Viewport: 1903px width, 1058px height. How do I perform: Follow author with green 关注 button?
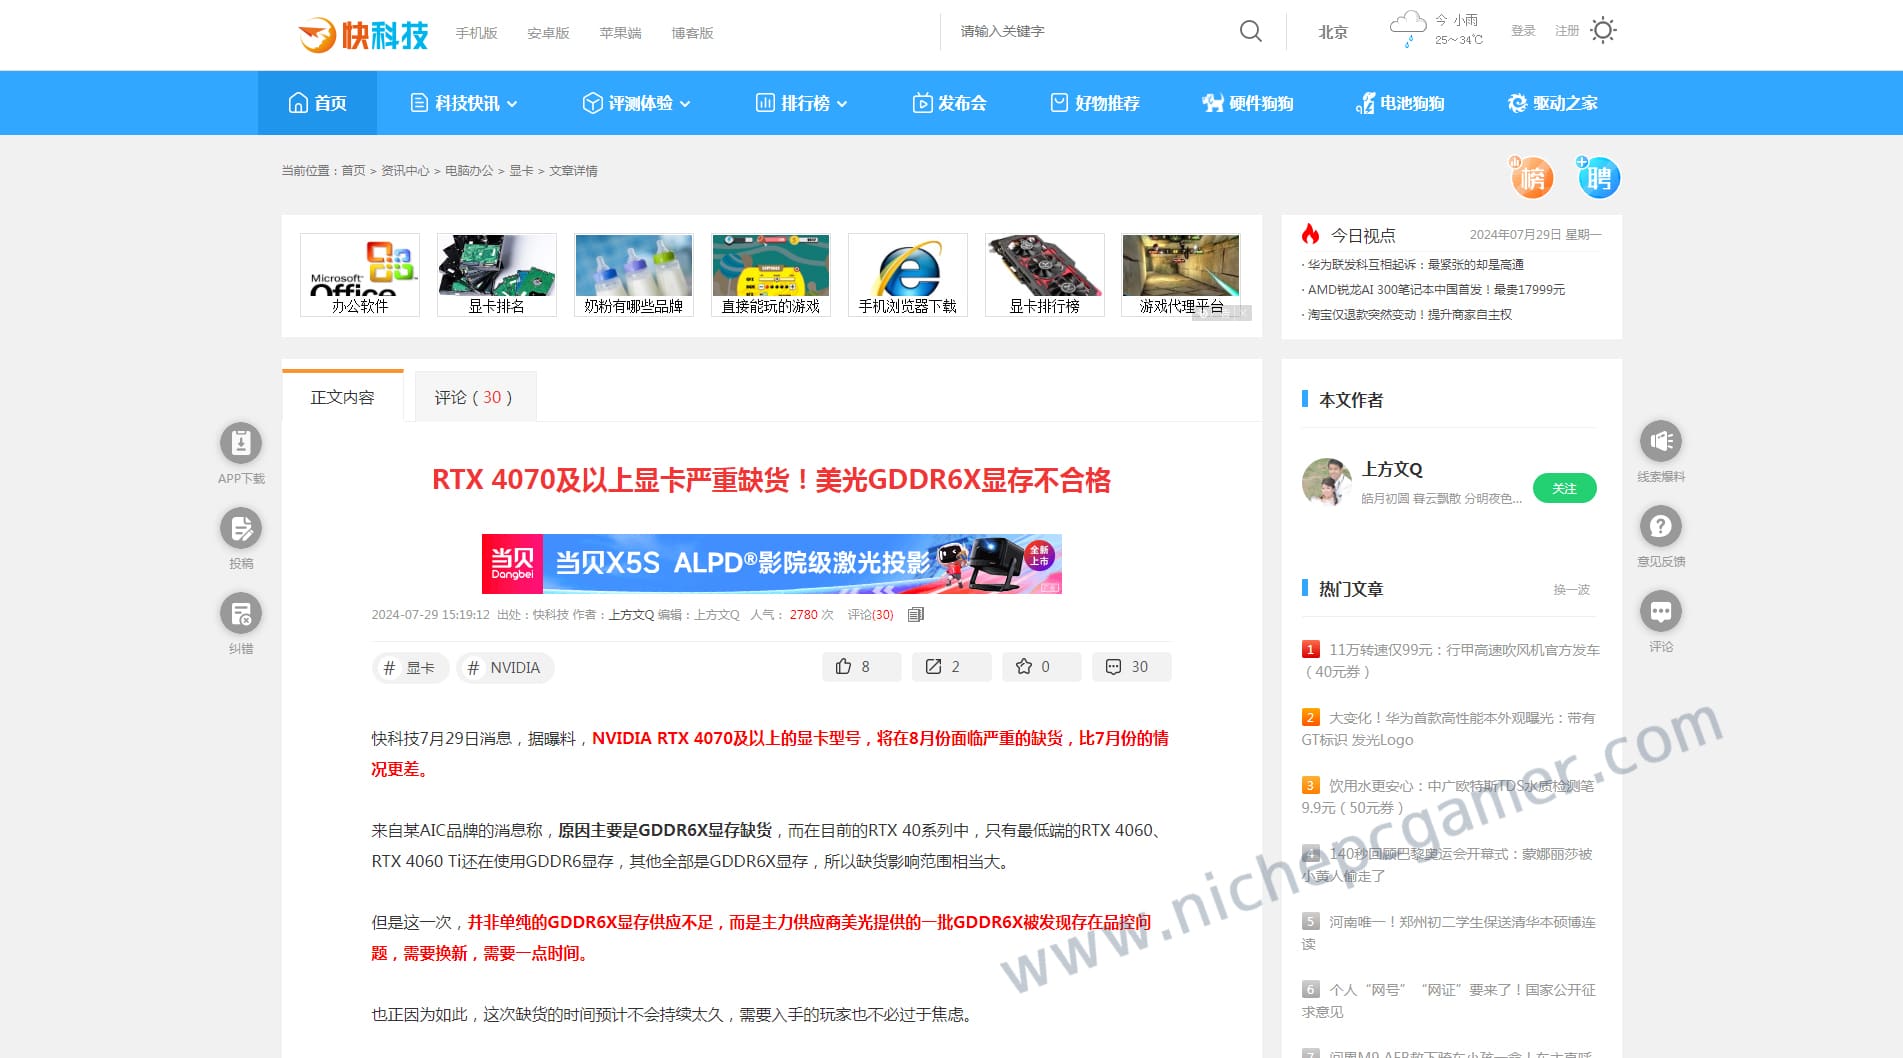pyautogui.click(x=1564, y=488)
